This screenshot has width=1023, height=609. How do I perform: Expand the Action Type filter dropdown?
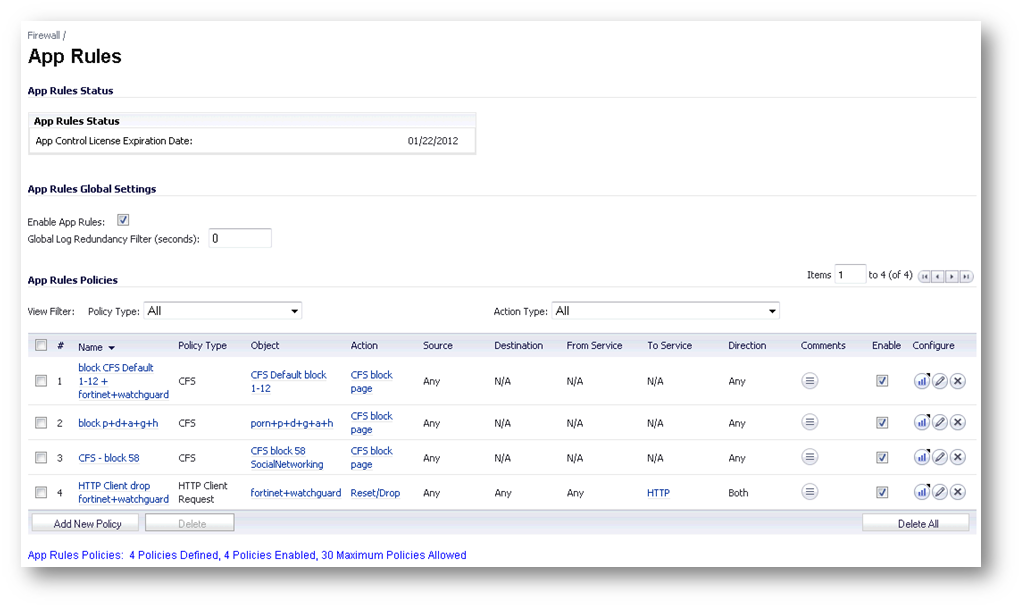[665, 311]
